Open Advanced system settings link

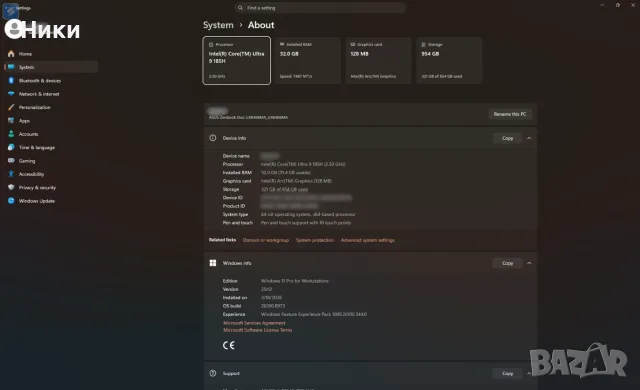[367, 240]
